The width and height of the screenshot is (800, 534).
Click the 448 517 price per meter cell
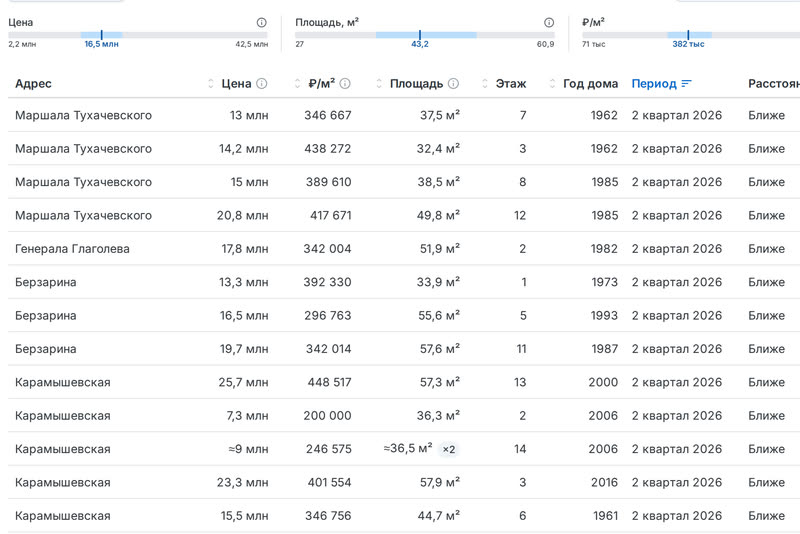click(329, 383)
